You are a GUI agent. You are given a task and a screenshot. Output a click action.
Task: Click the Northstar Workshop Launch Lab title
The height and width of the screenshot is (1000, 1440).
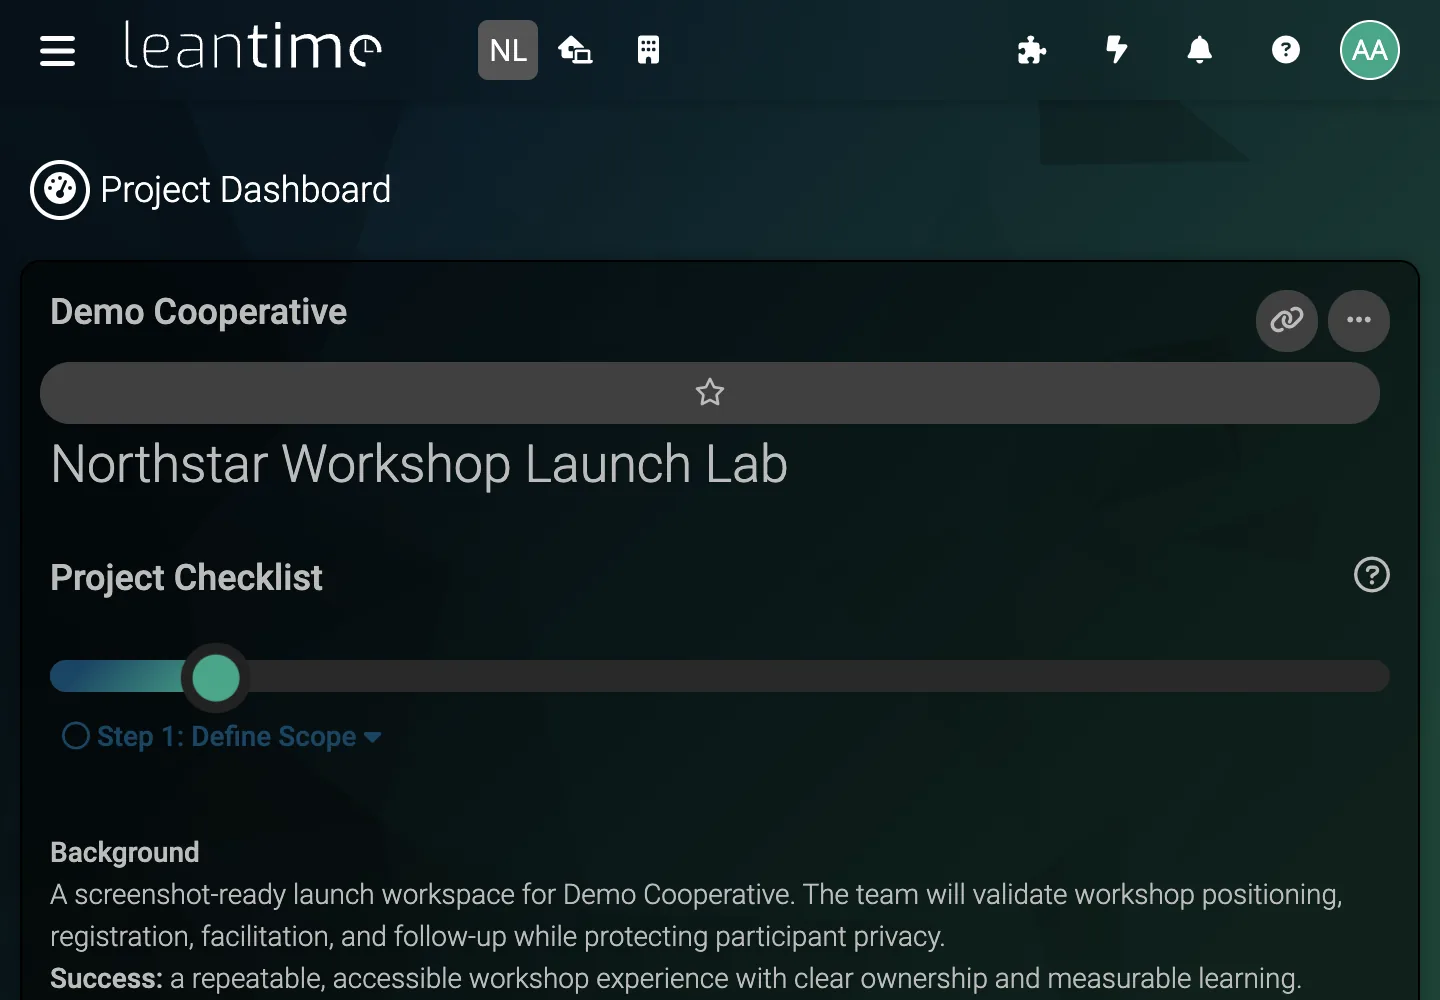[x=419, y=465]
